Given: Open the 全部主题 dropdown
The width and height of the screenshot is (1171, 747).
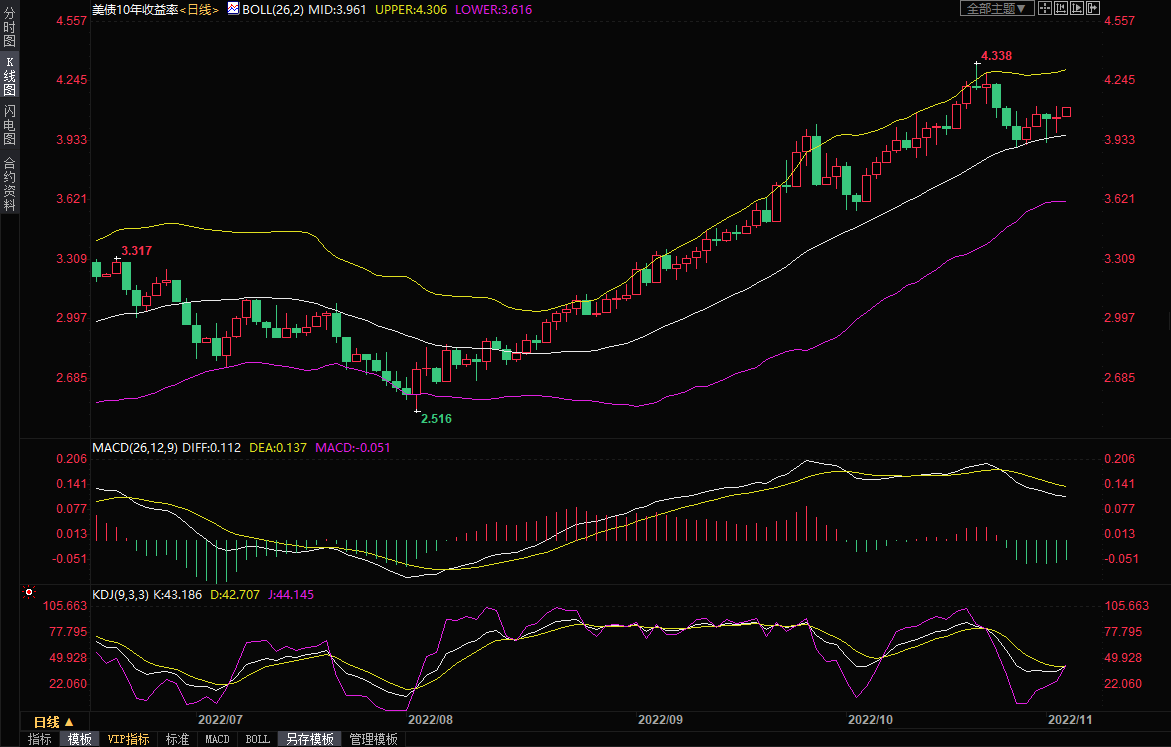Looking at the screenshot, I should click(x=995, y=8).
